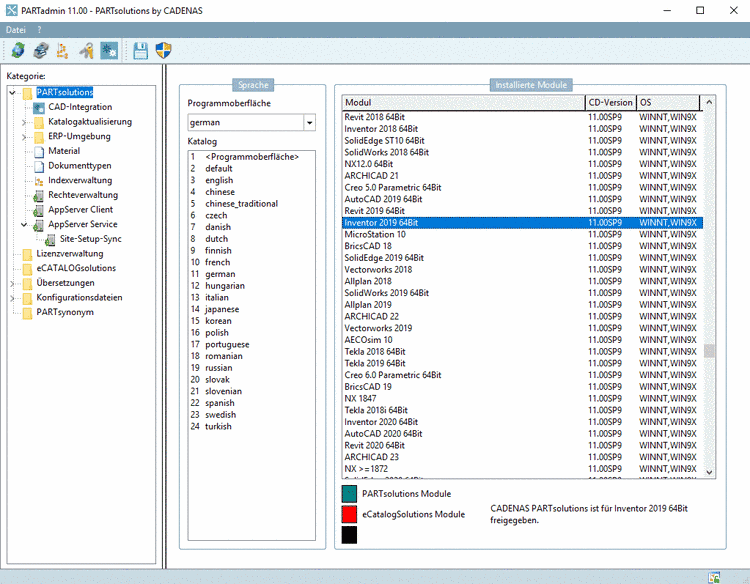Click the blue-yellow shield admin icon
The image size is (750, 584).
coord(164,50)
